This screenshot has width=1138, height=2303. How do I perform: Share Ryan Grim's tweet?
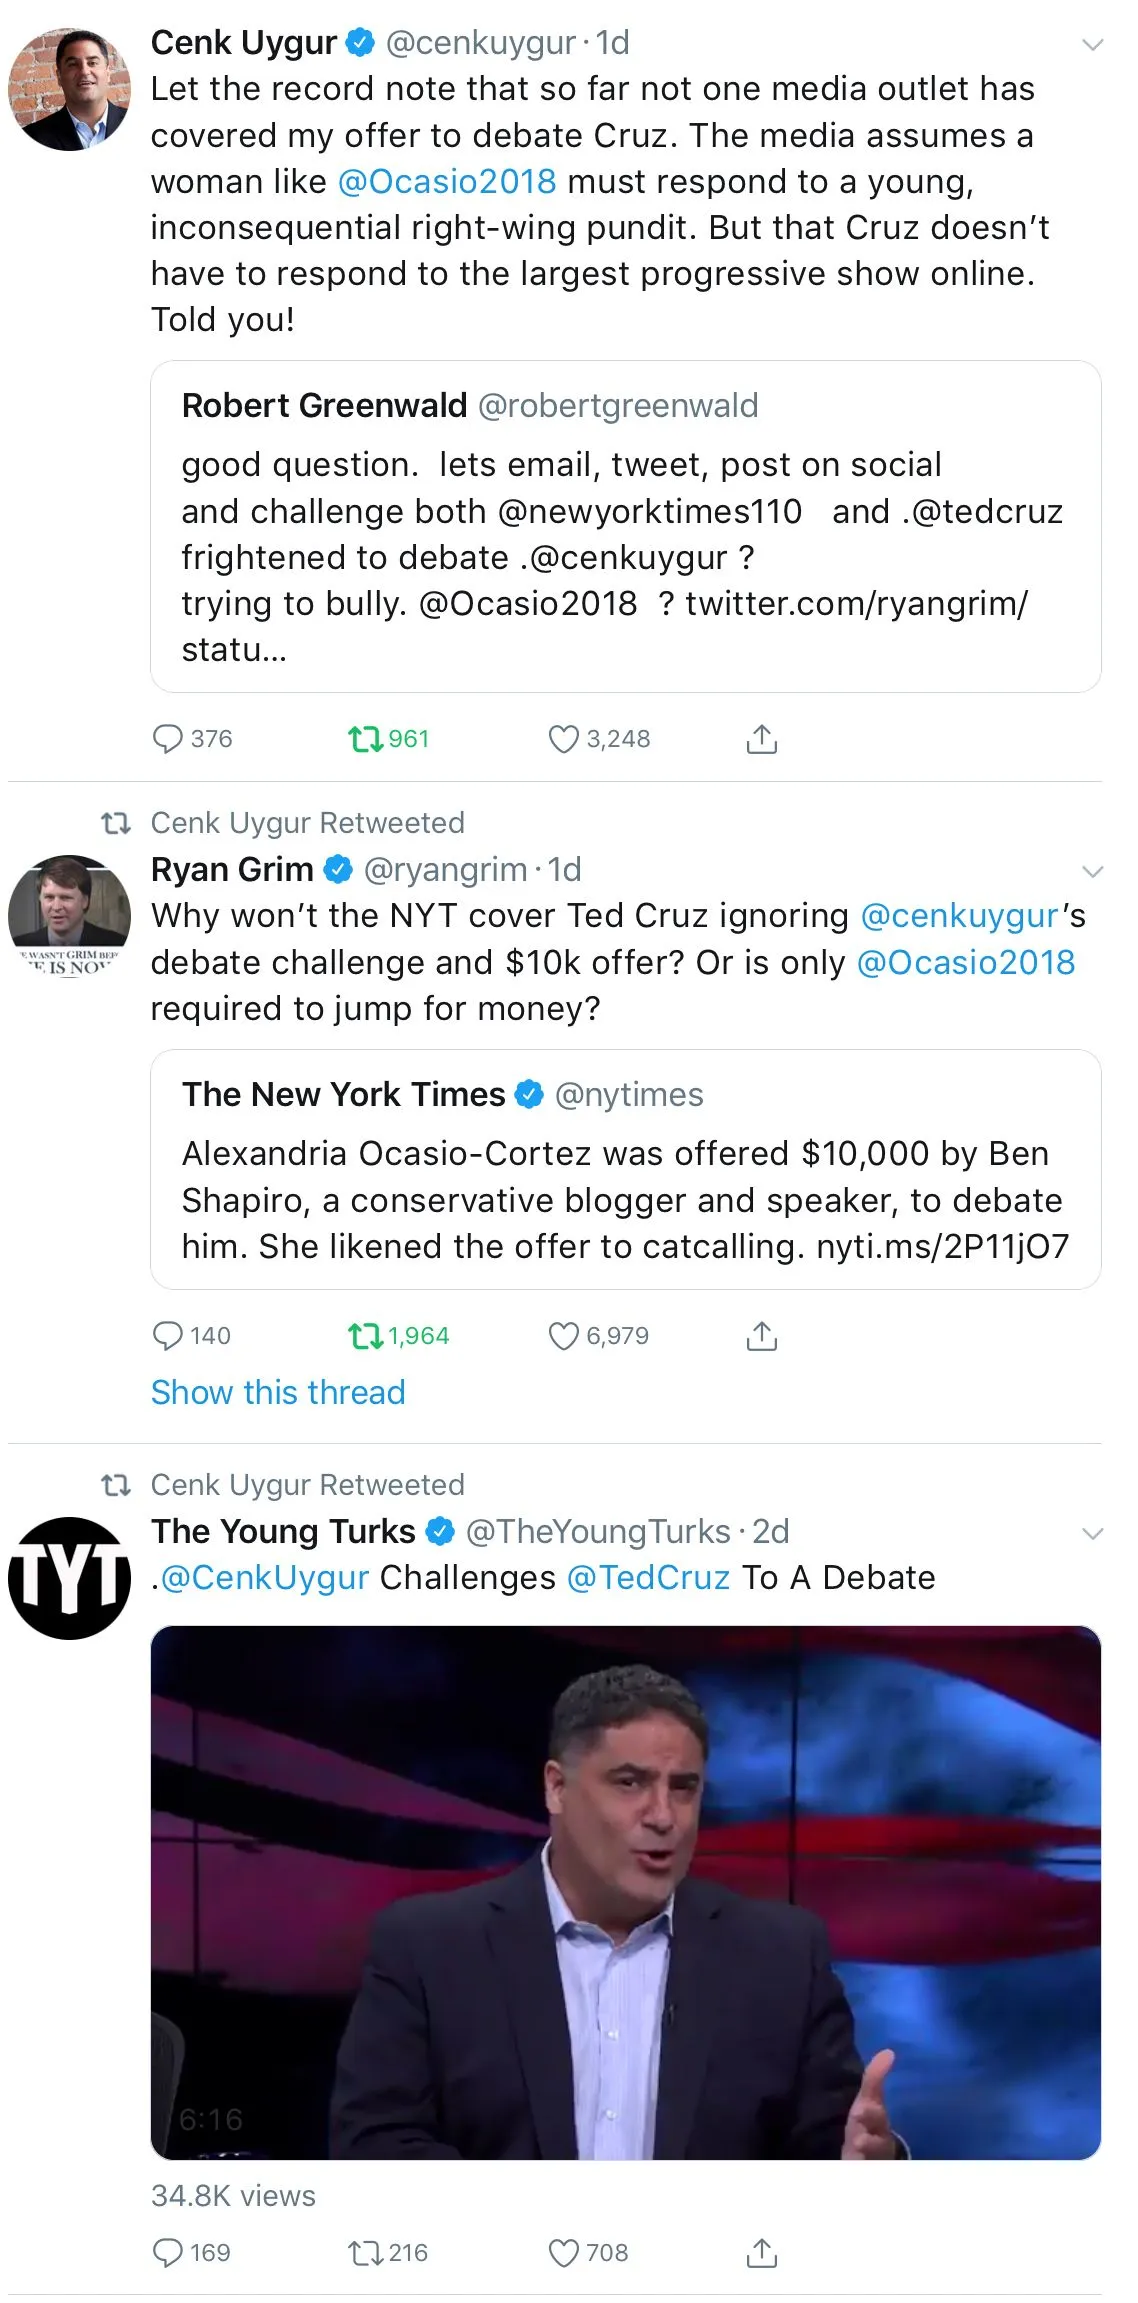pyautogui.click(x=761, y=1336)
